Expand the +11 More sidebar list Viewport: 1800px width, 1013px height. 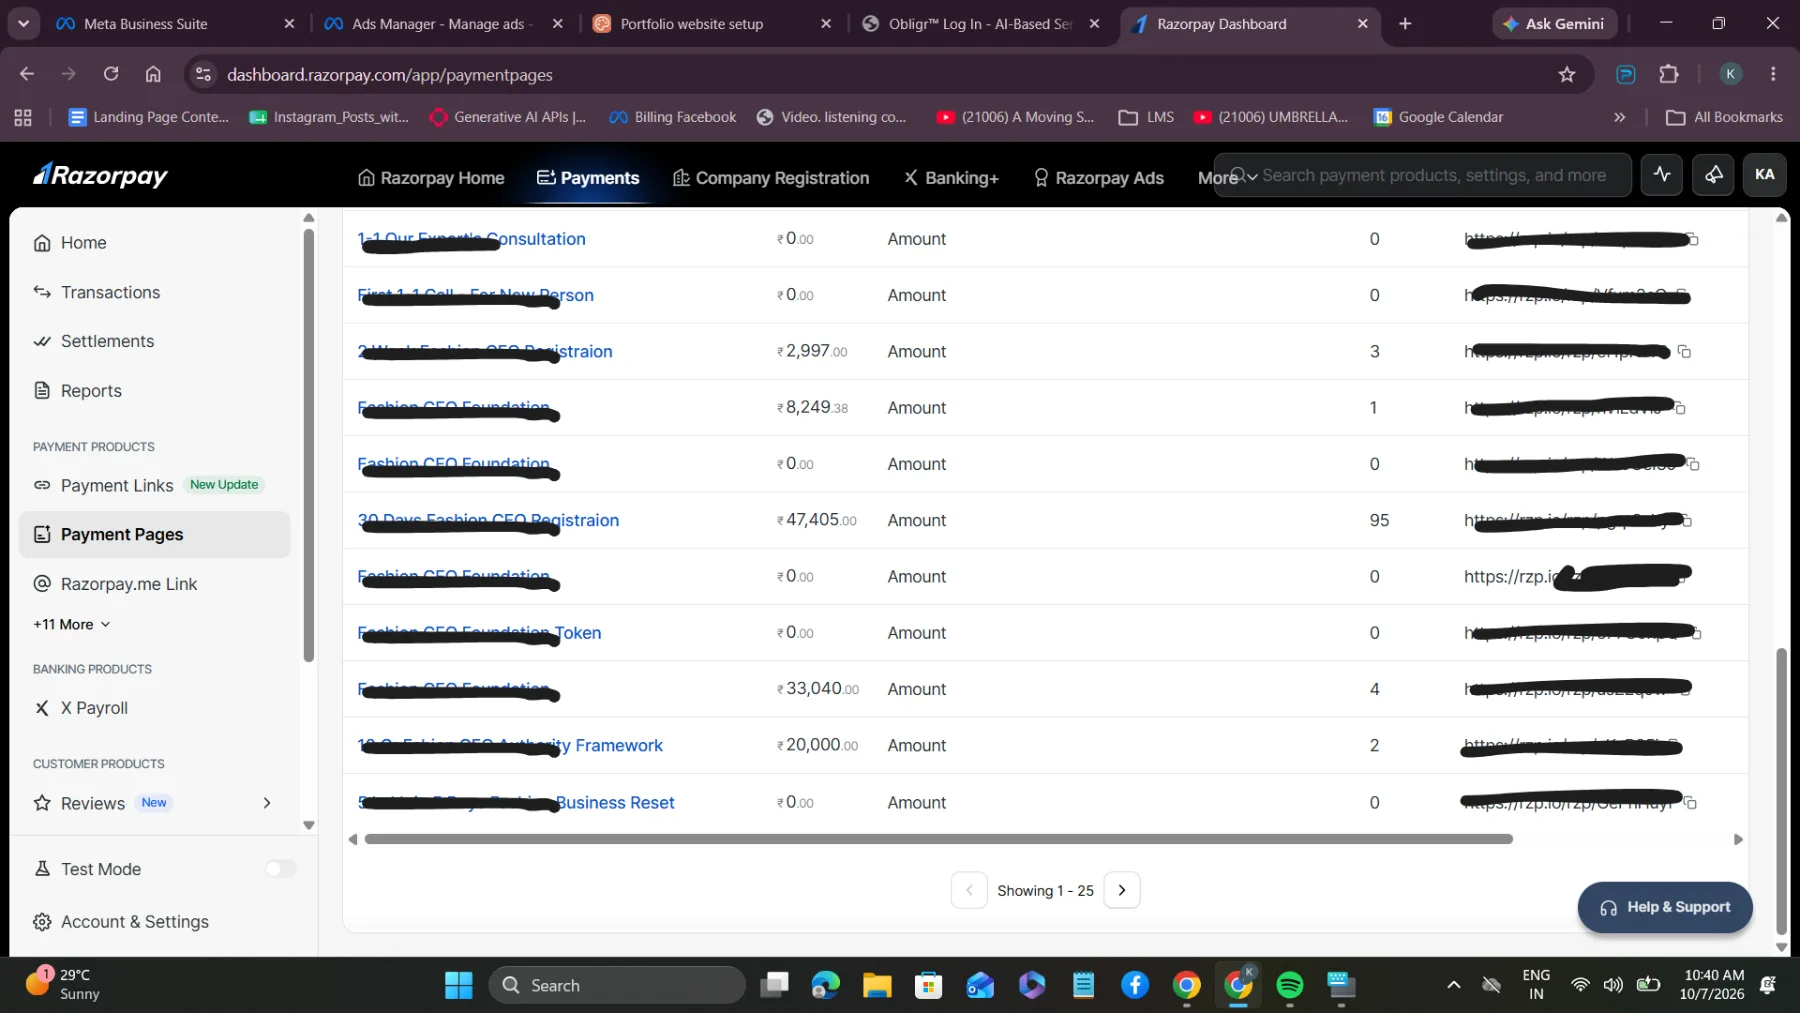(72, 625)
